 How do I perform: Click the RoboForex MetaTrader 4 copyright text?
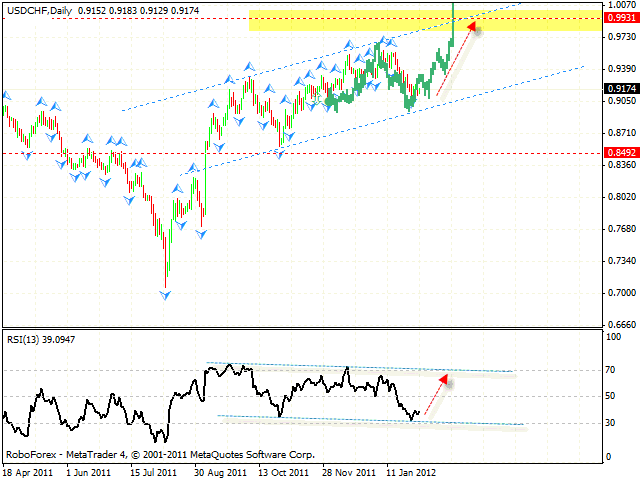[160, 454]
